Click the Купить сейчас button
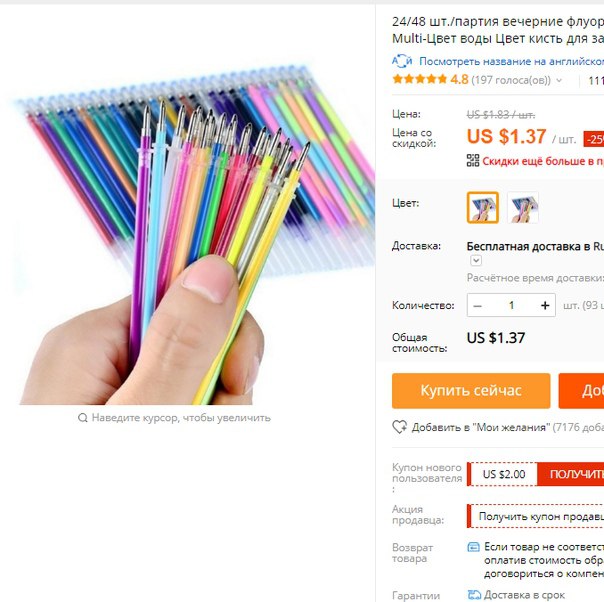604x602 pixels. pyautogui.click(x=471, y=391)
